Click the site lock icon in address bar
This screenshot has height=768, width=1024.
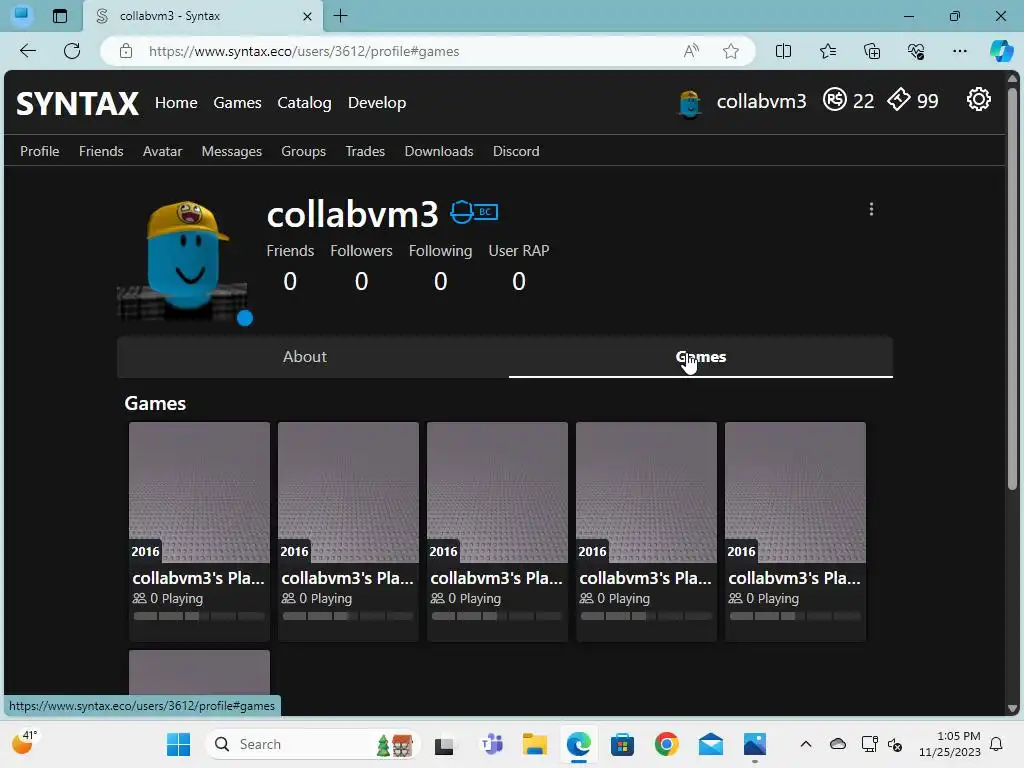click(x=126, y=51)
